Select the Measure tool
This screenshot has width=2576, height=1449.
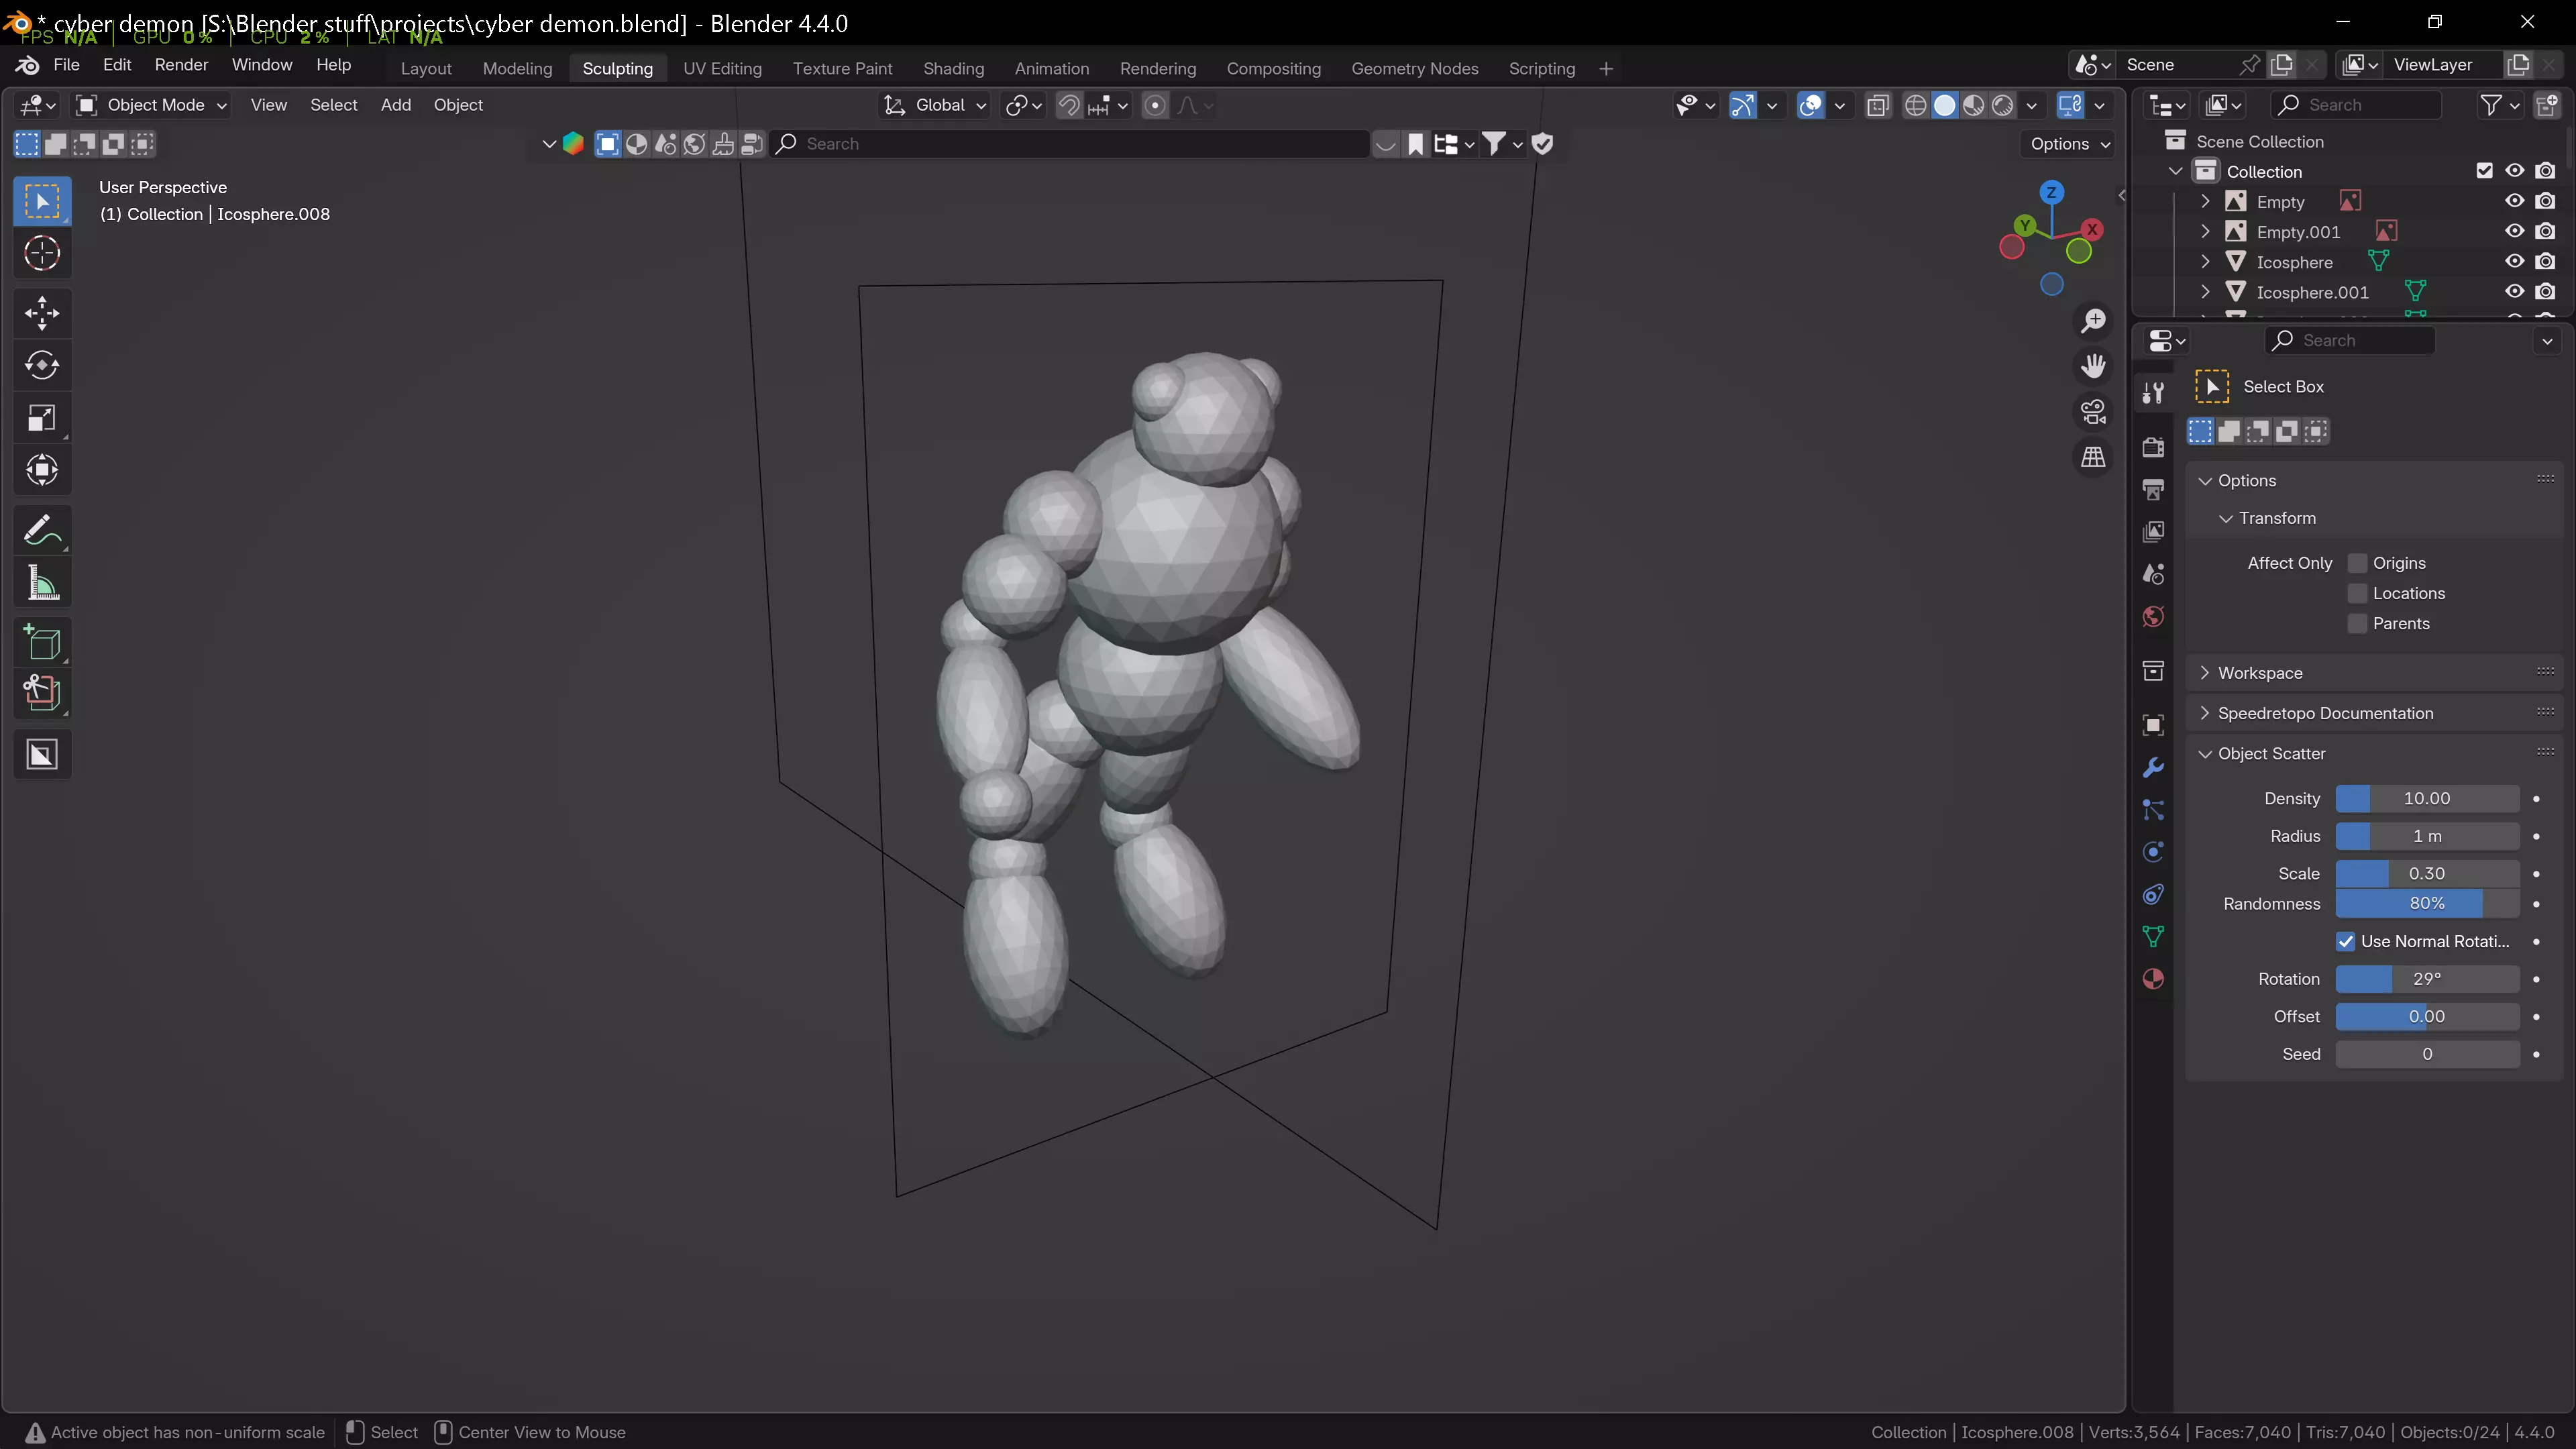pyautogui.click(x=42, y=582)
